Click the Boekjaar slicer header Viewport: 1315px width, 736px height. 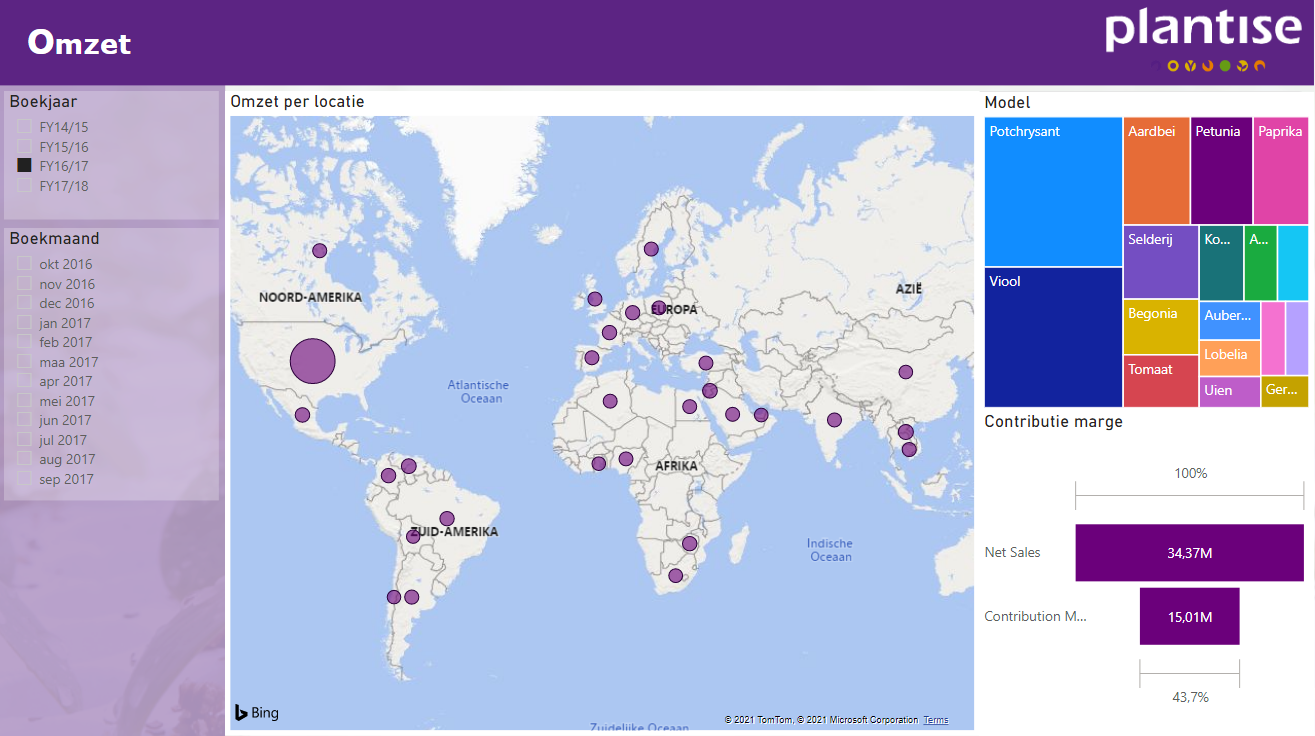43,101
